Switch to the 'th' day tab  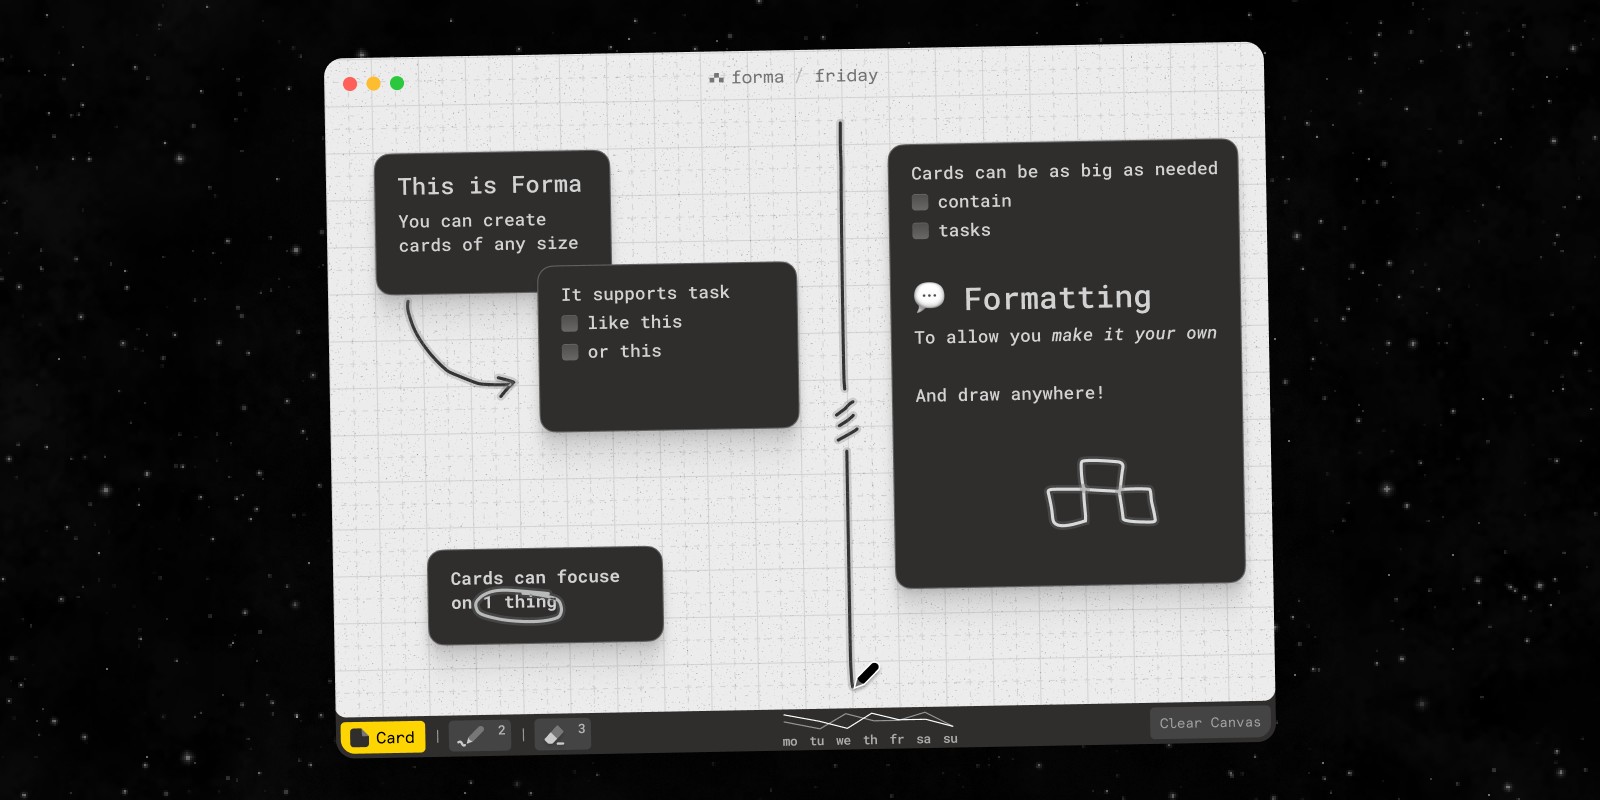870,740
